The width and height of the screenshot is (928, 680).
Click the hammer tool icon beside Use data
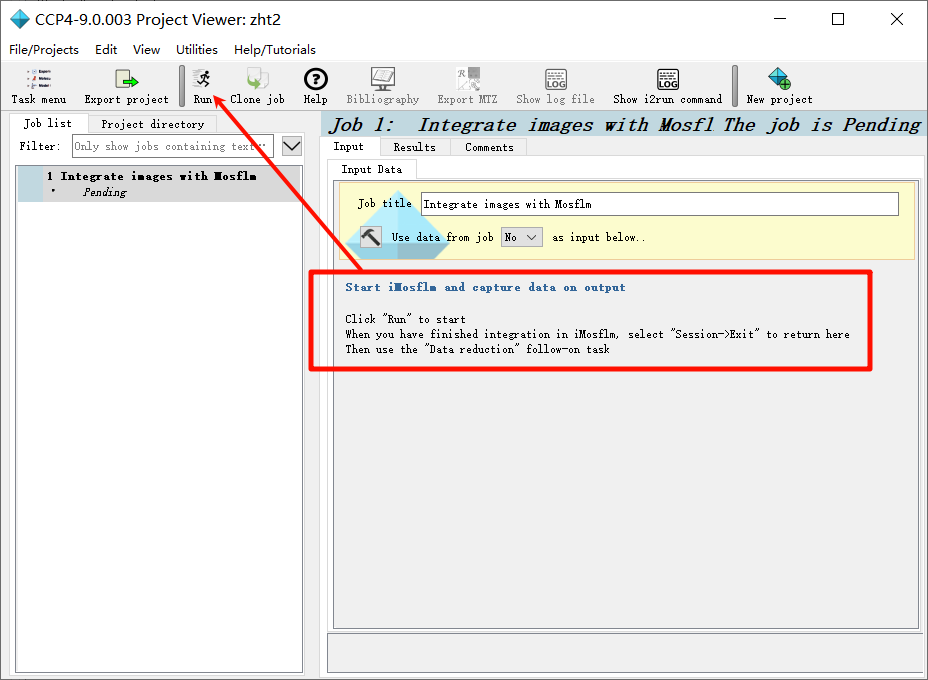tap(371, 237)
